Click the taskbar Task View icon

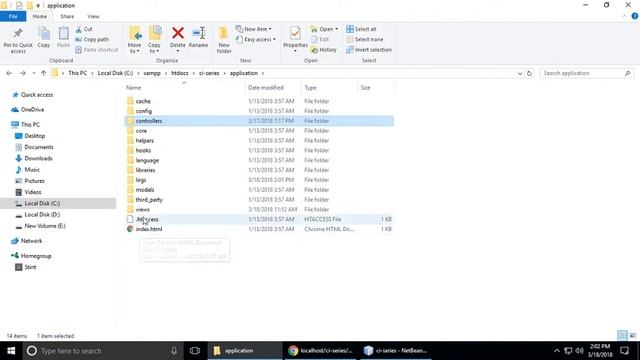click(x=195, y=351)
